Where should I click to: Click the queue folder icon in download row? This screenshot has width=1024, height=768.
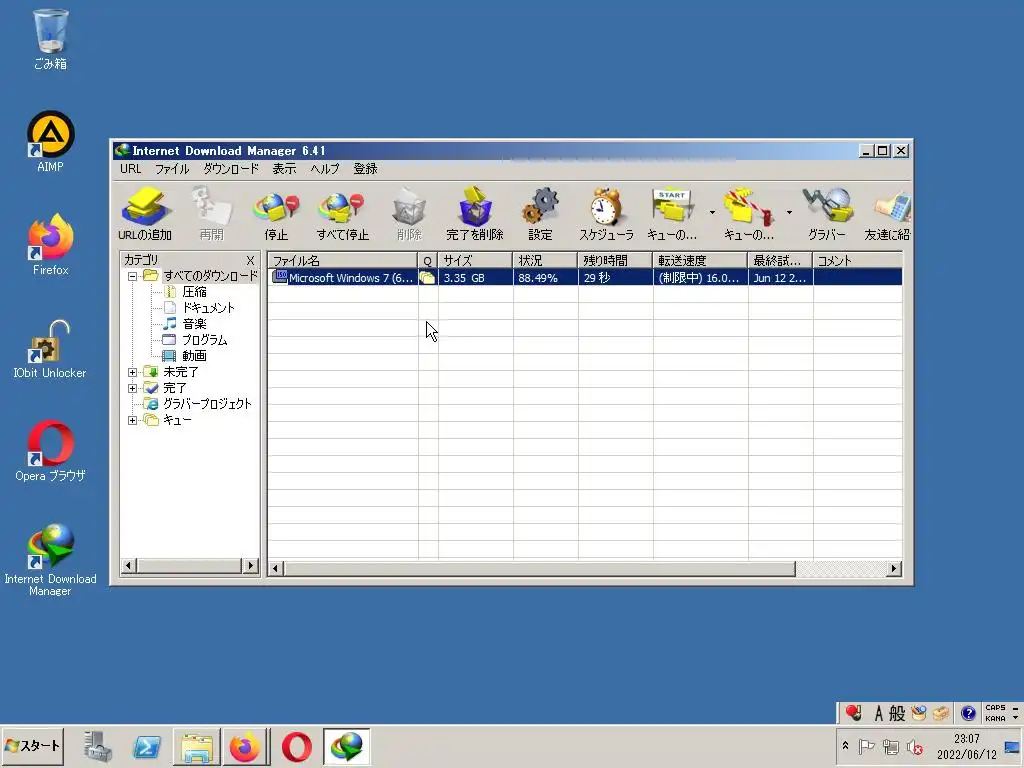point(427,278)
